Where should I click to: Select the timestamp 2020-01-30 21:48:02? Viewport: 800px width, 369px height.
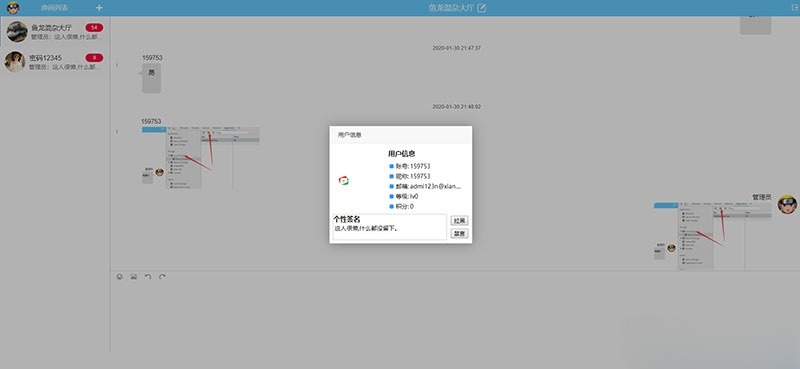(x=457, y=107)
